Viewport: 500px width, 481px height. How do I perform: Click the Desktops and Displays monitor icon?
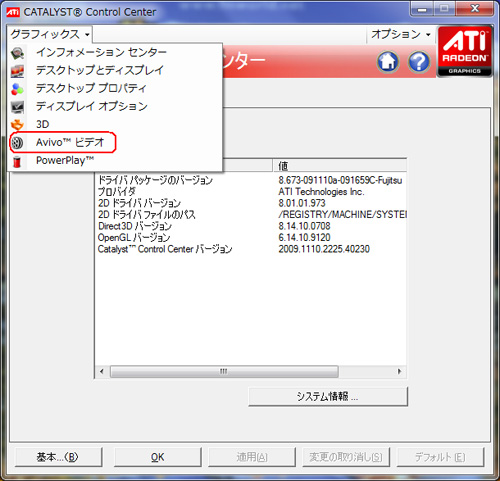(x=17, y=71)
